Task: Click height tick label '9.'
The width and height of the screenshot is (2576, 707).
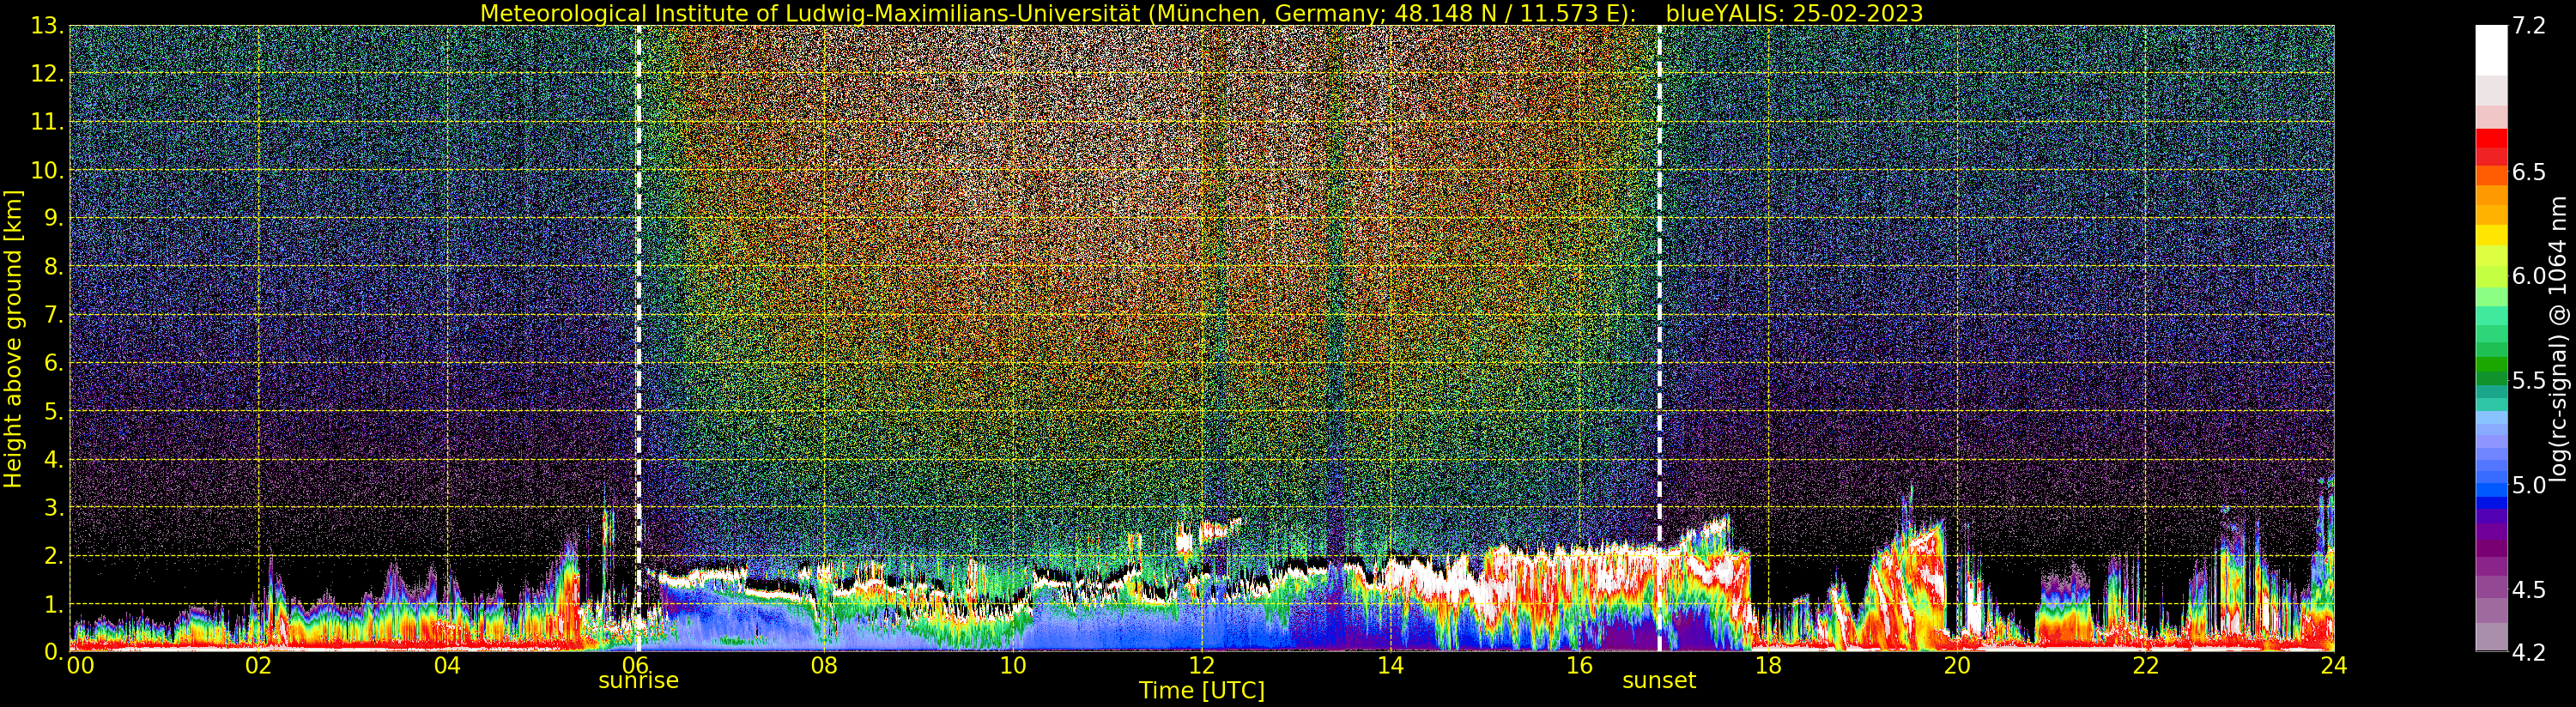Action: click(53, 218)
